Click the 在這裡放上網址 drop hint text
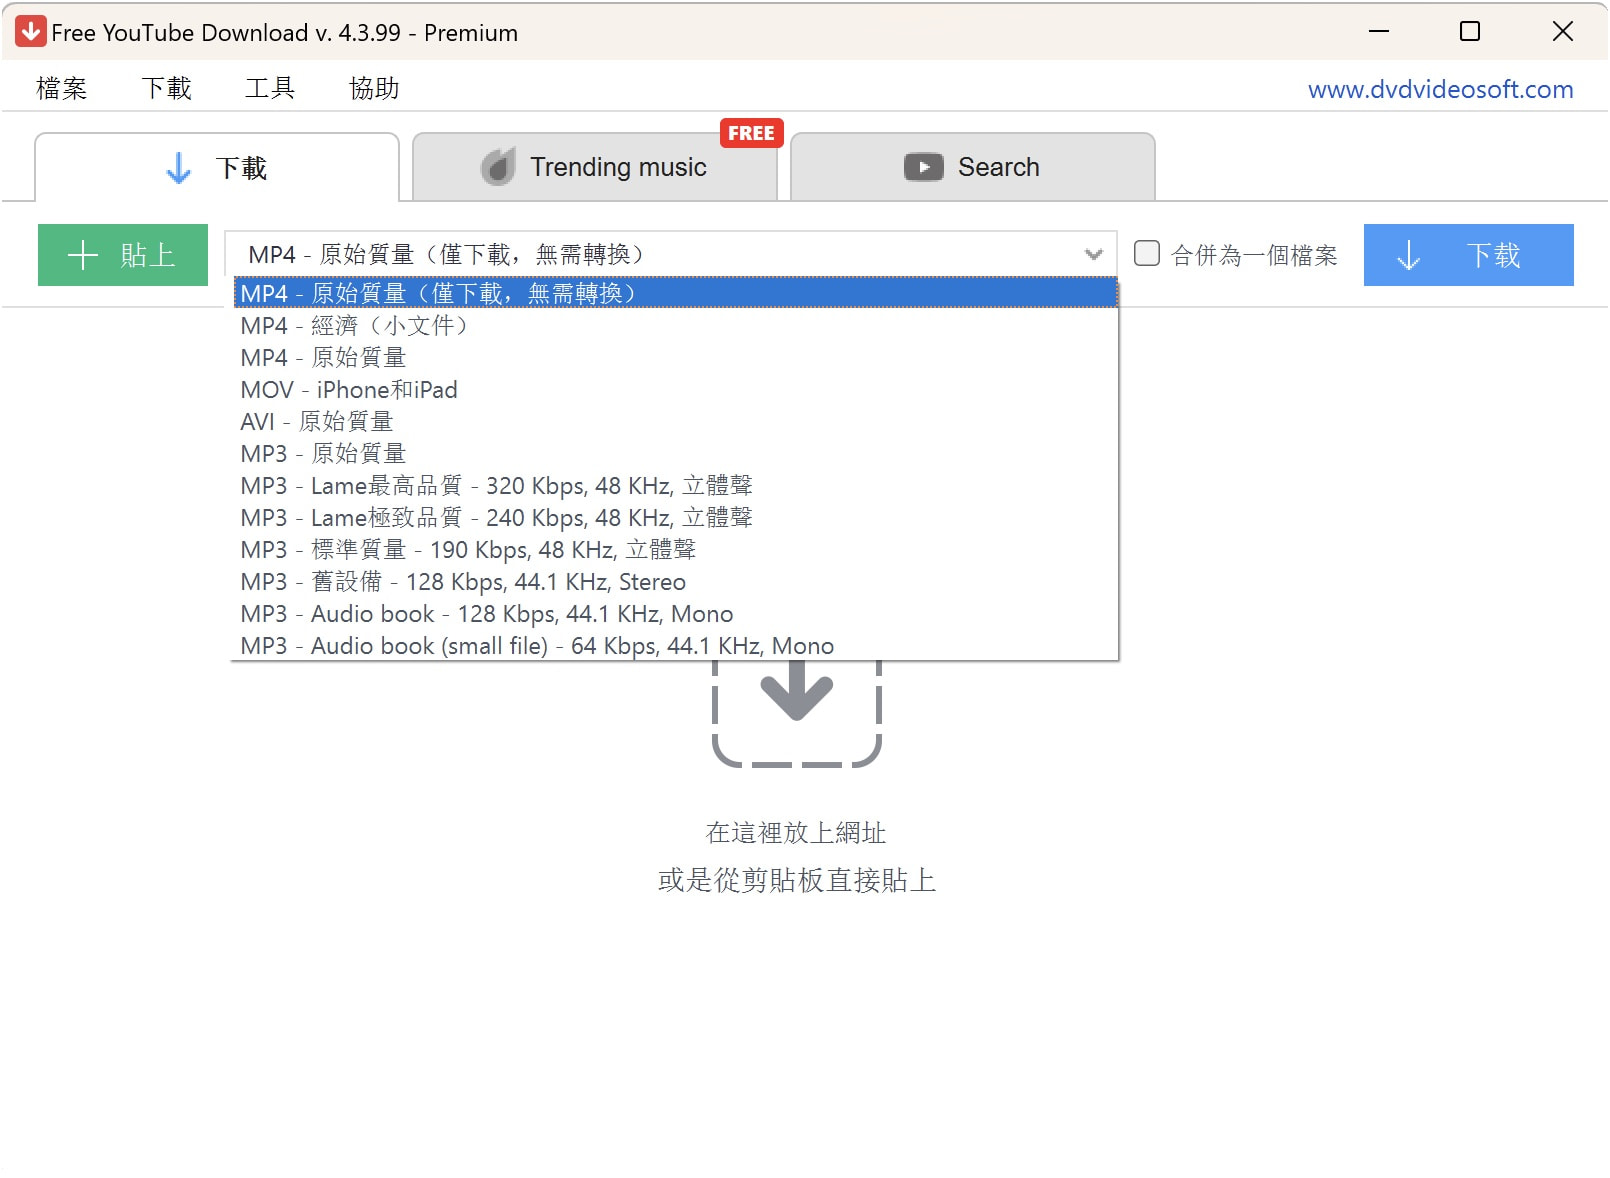 point(796,832)
